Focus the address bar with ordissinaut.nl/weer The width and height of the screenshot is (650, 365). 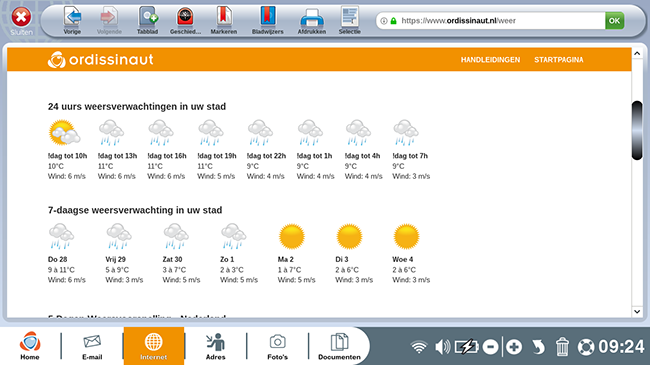point(490,21)
